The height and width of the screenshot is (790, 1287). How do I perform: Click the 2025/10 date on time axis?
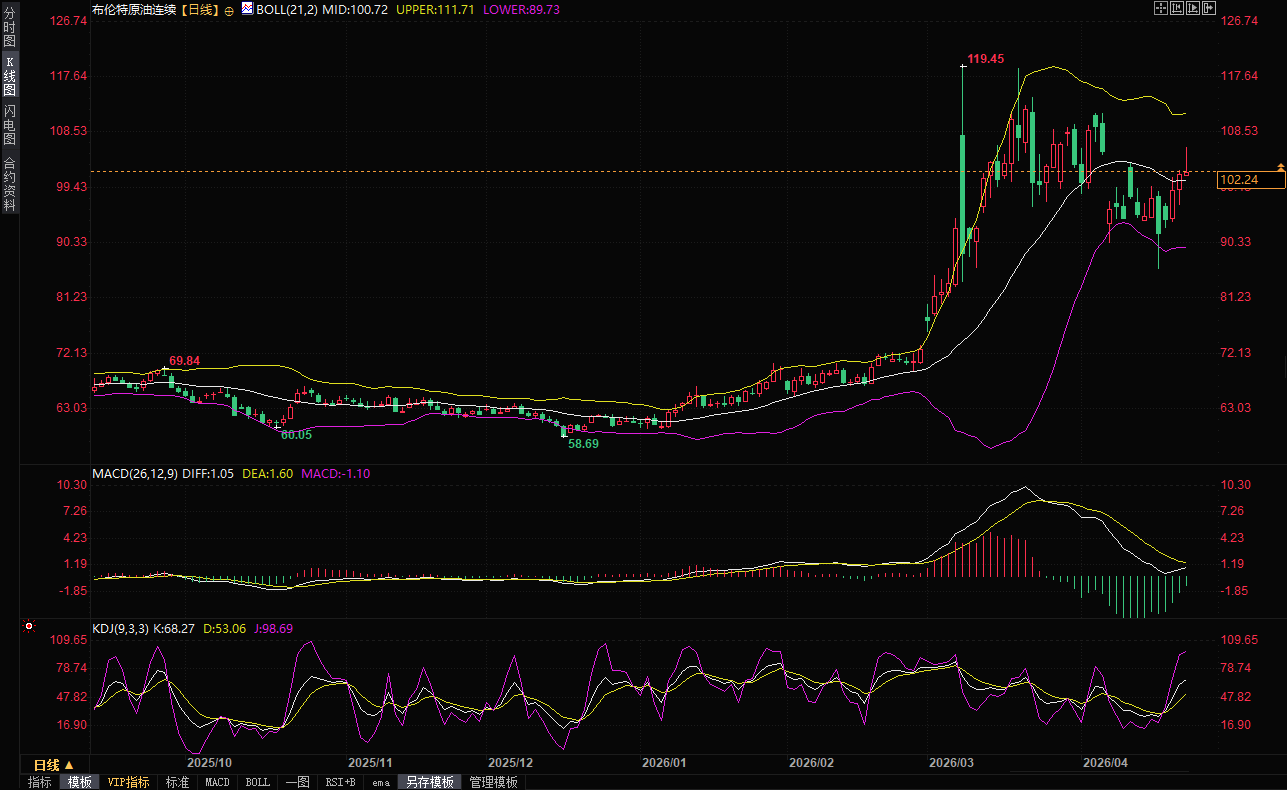210,762
